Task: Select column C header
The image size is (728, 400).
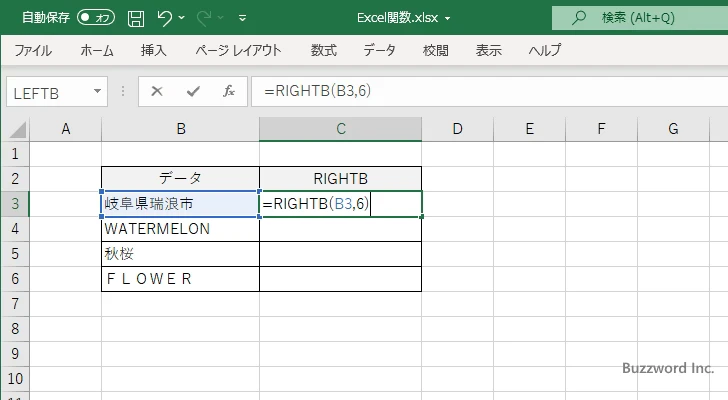Action: tap(341, 129)
